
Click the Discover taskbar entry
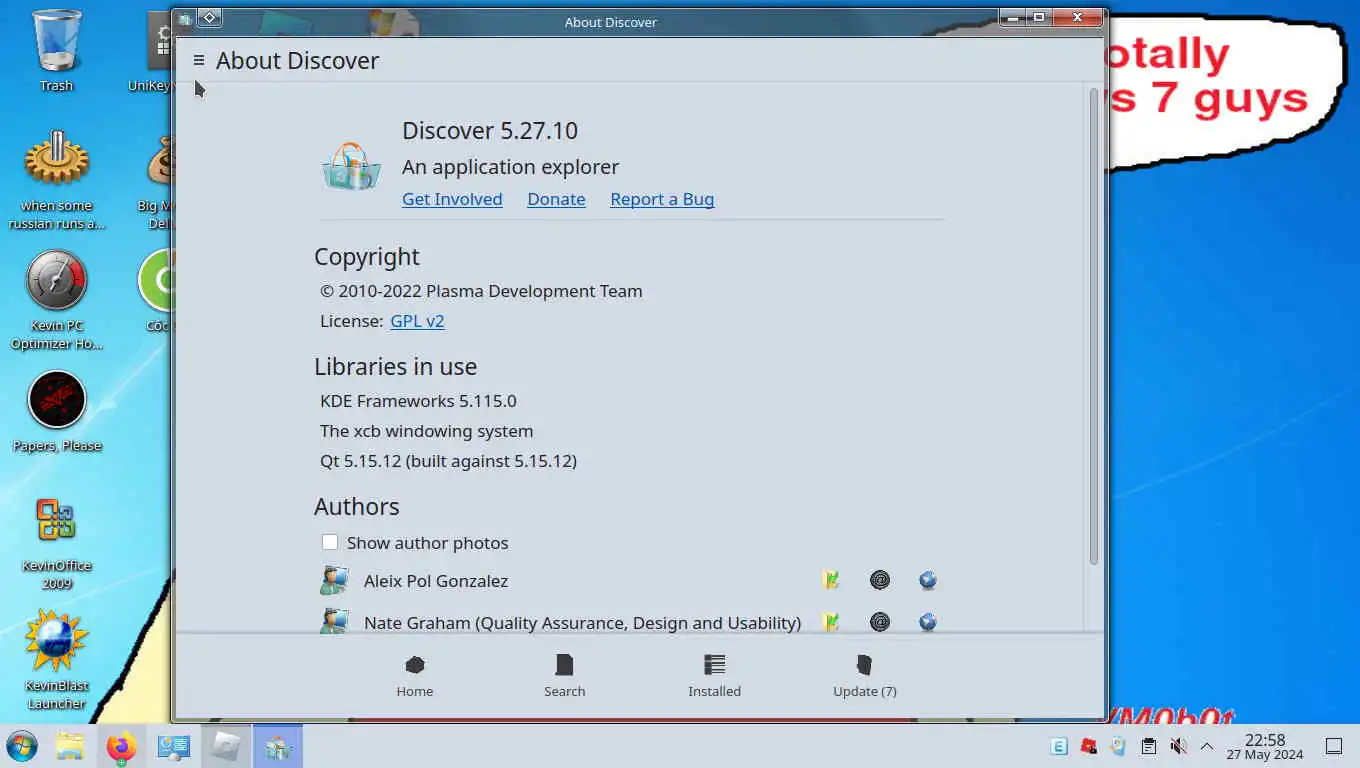point(278,746)
